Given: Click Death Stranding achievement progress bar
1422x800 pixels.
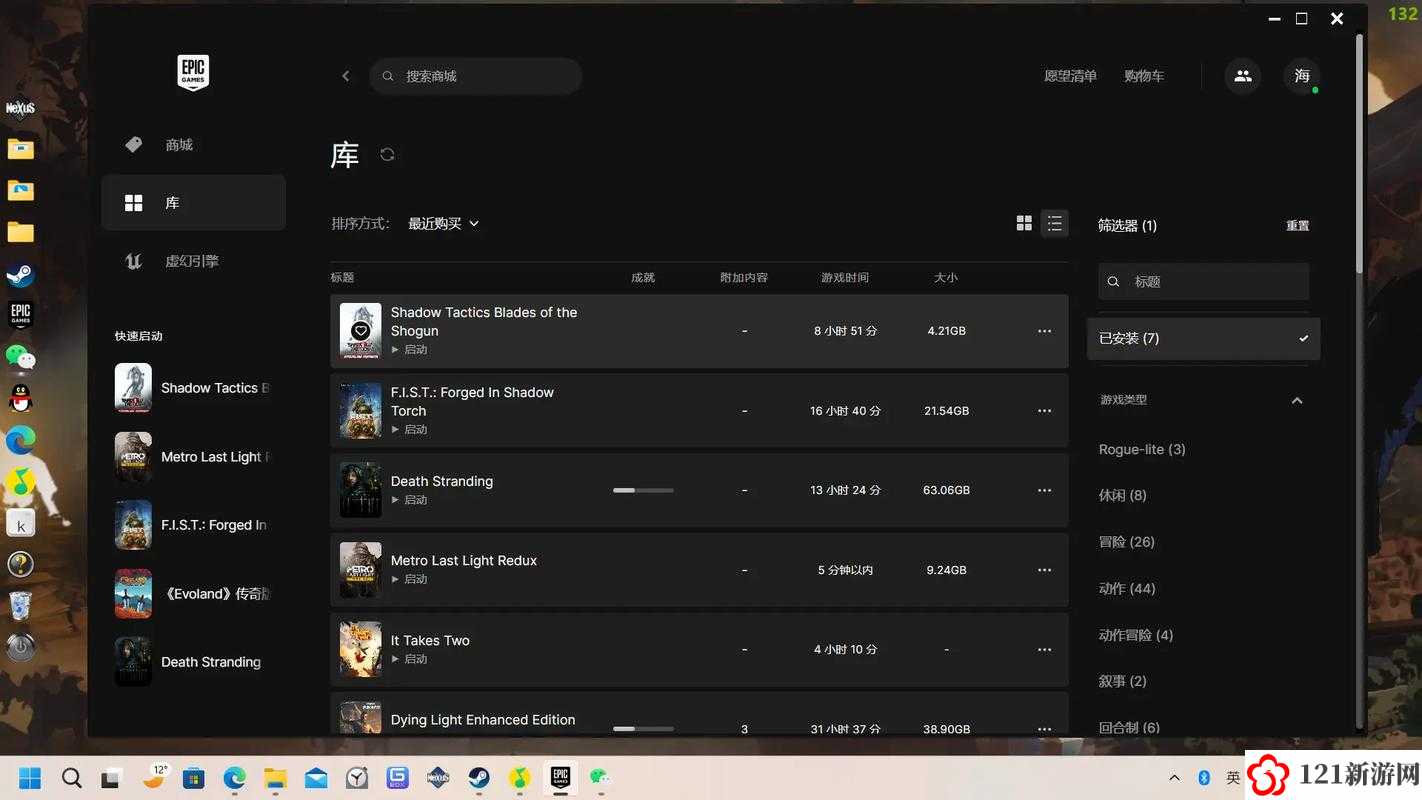Looking at the screenshot, I should [x=643, y=490].
